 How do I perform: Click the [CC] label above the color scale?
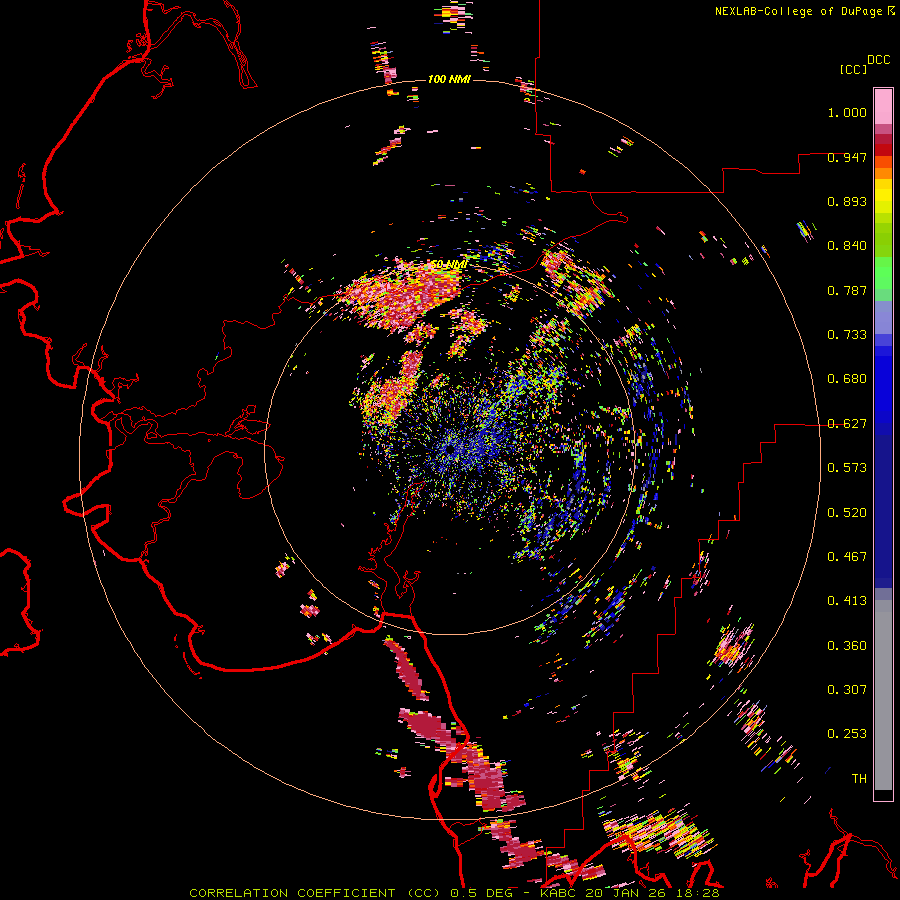coord(853,69)
